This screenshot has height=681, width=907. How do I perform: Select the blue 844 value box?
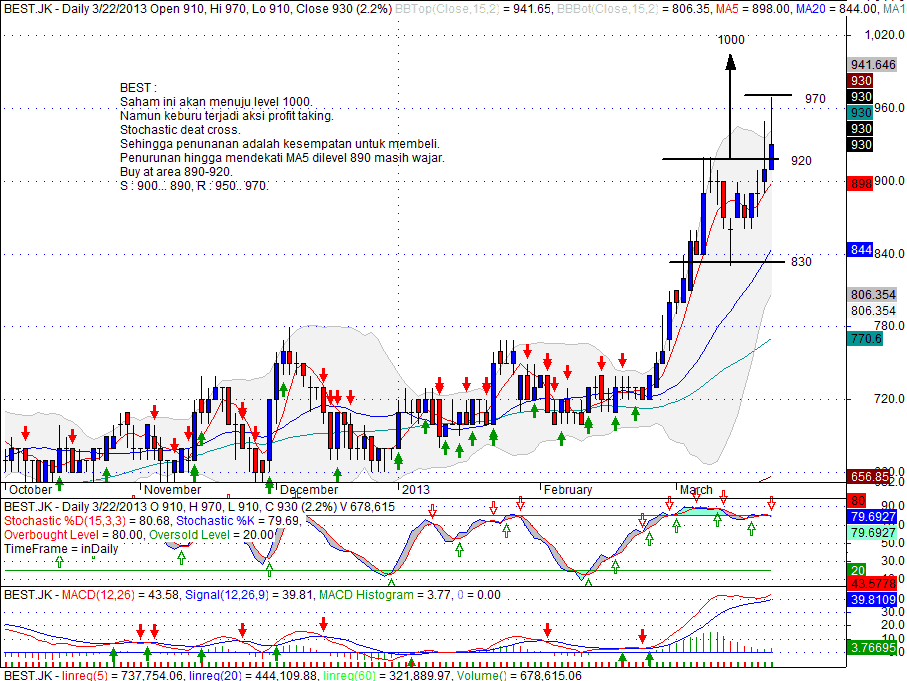(x=861, y=250)
